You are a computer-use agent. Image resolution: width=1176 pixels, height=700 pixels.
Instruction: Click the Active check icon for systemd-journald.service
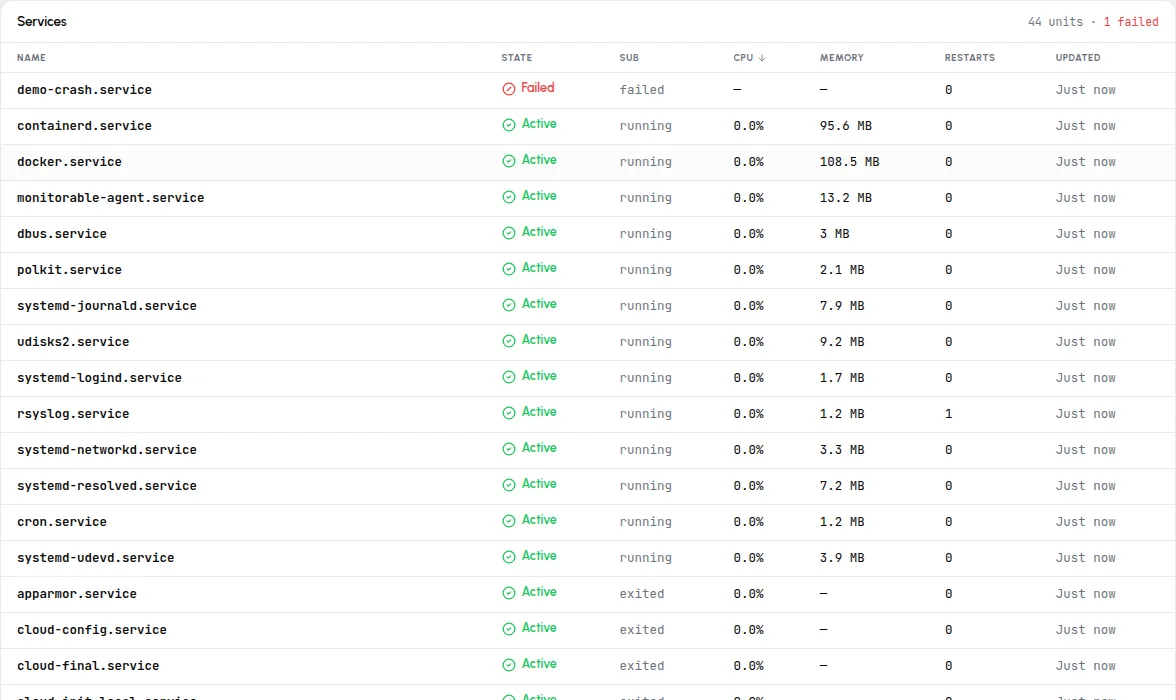click(508, 305)
